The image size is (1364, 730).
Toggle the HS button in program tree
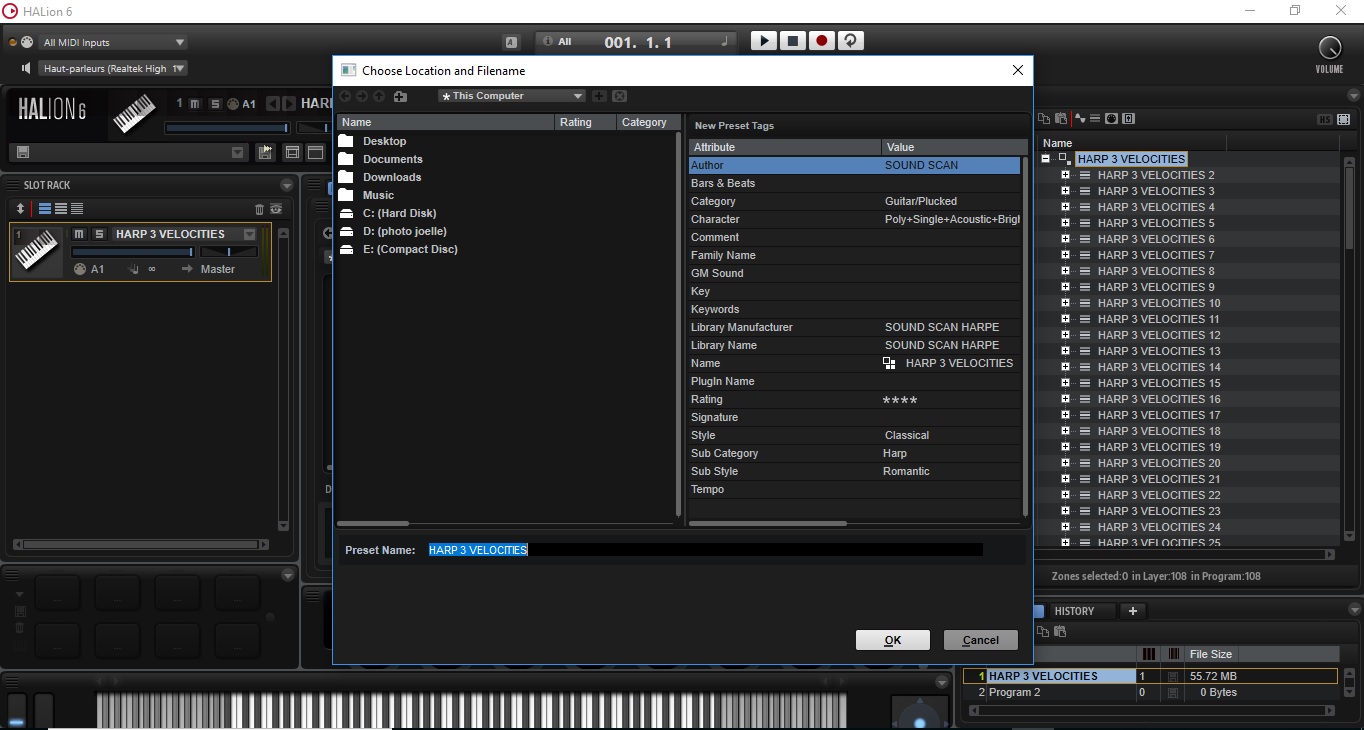pyautogui.click(x=1324, y=119)
